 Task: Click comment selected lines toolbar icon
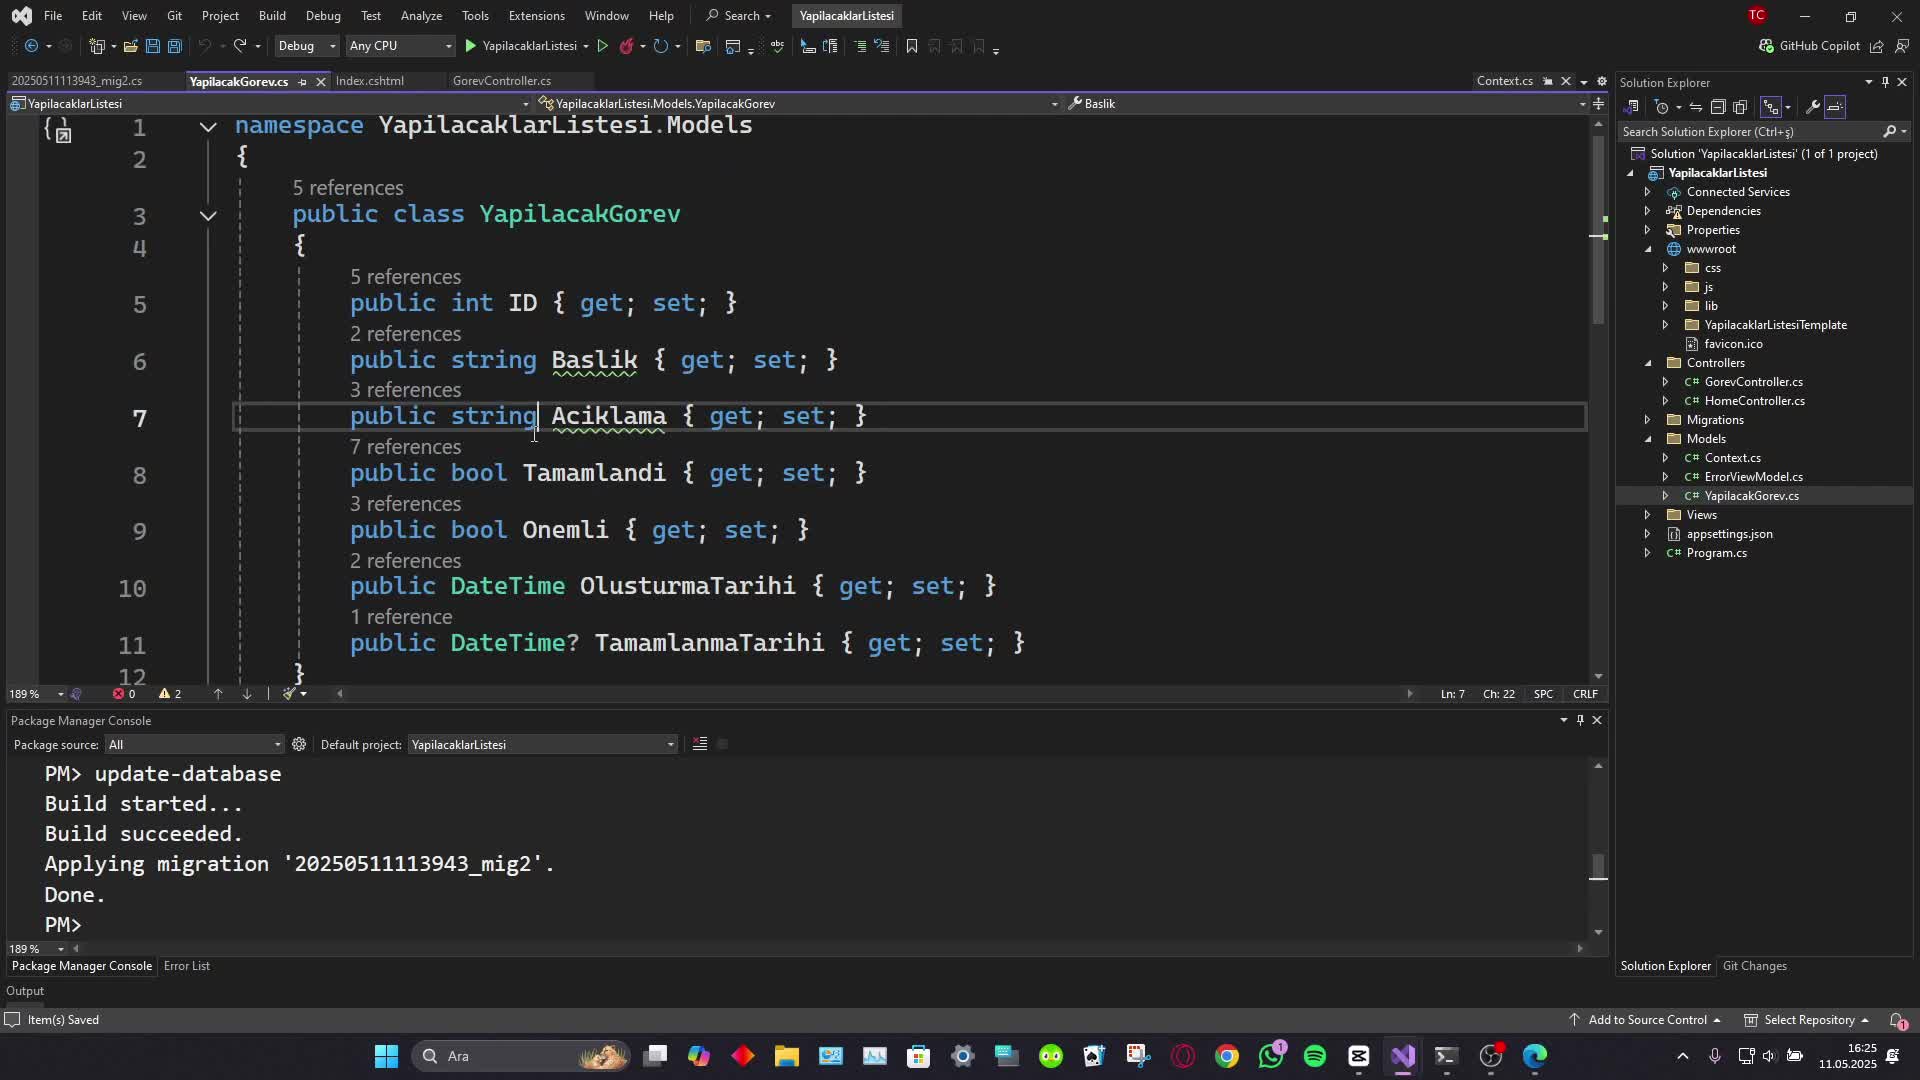859,46
